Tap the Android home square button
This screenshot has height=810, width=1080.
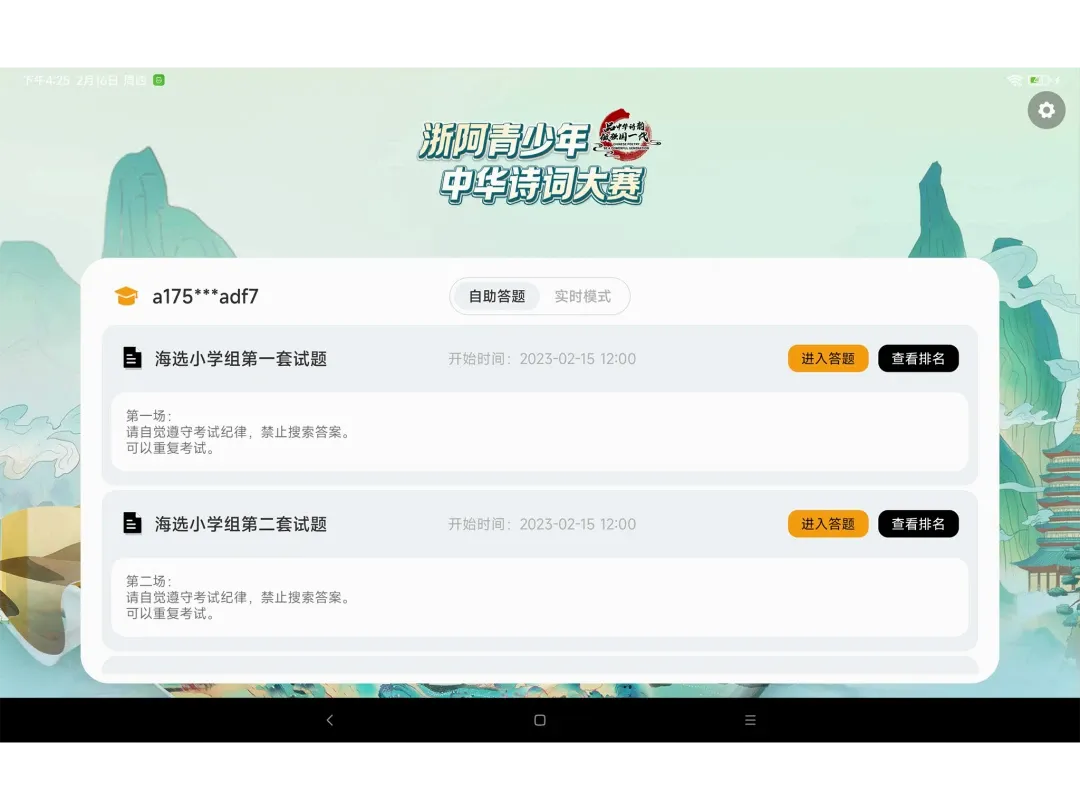point(540,720)
